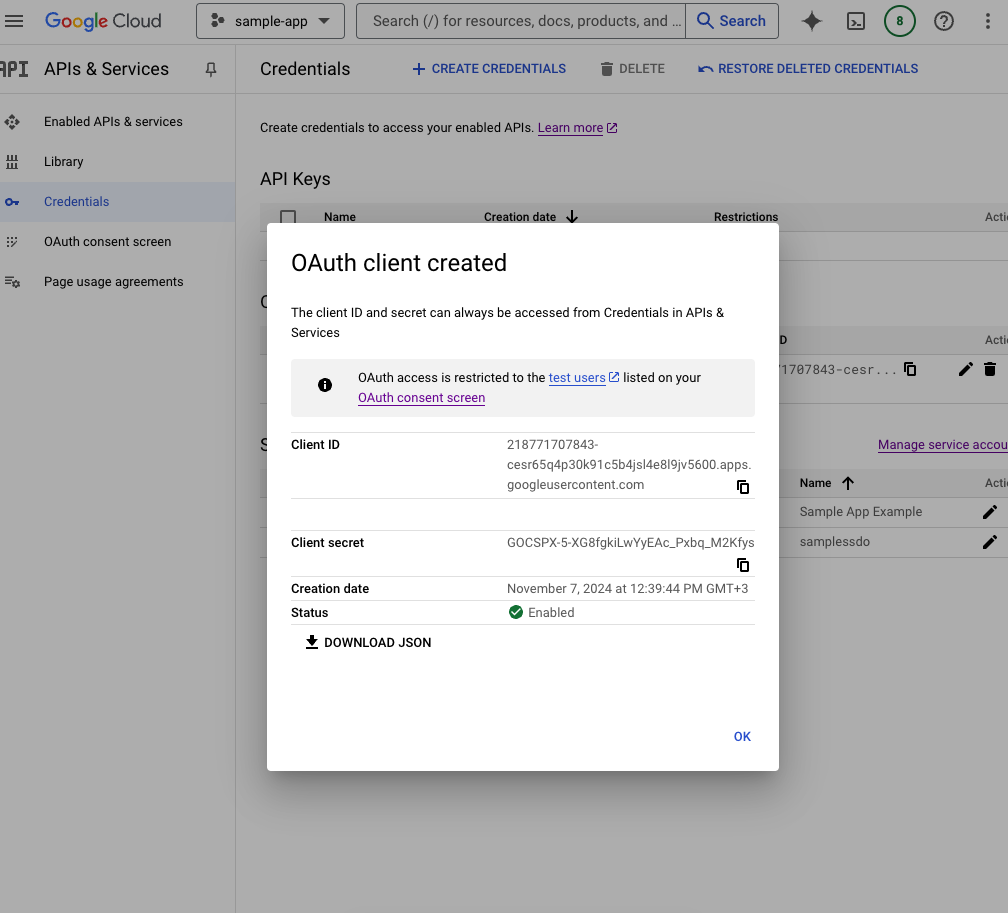
Task: Copy the truncated OAuth client ID in table
Action: point(910,370)
